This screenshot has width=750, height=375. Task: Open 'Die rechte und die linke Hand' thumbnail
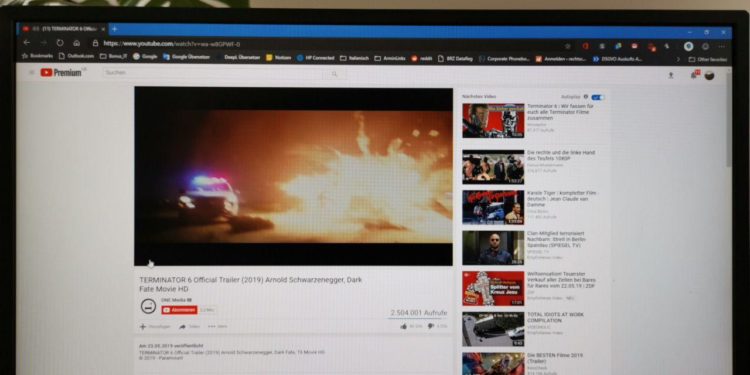point(493,167)
